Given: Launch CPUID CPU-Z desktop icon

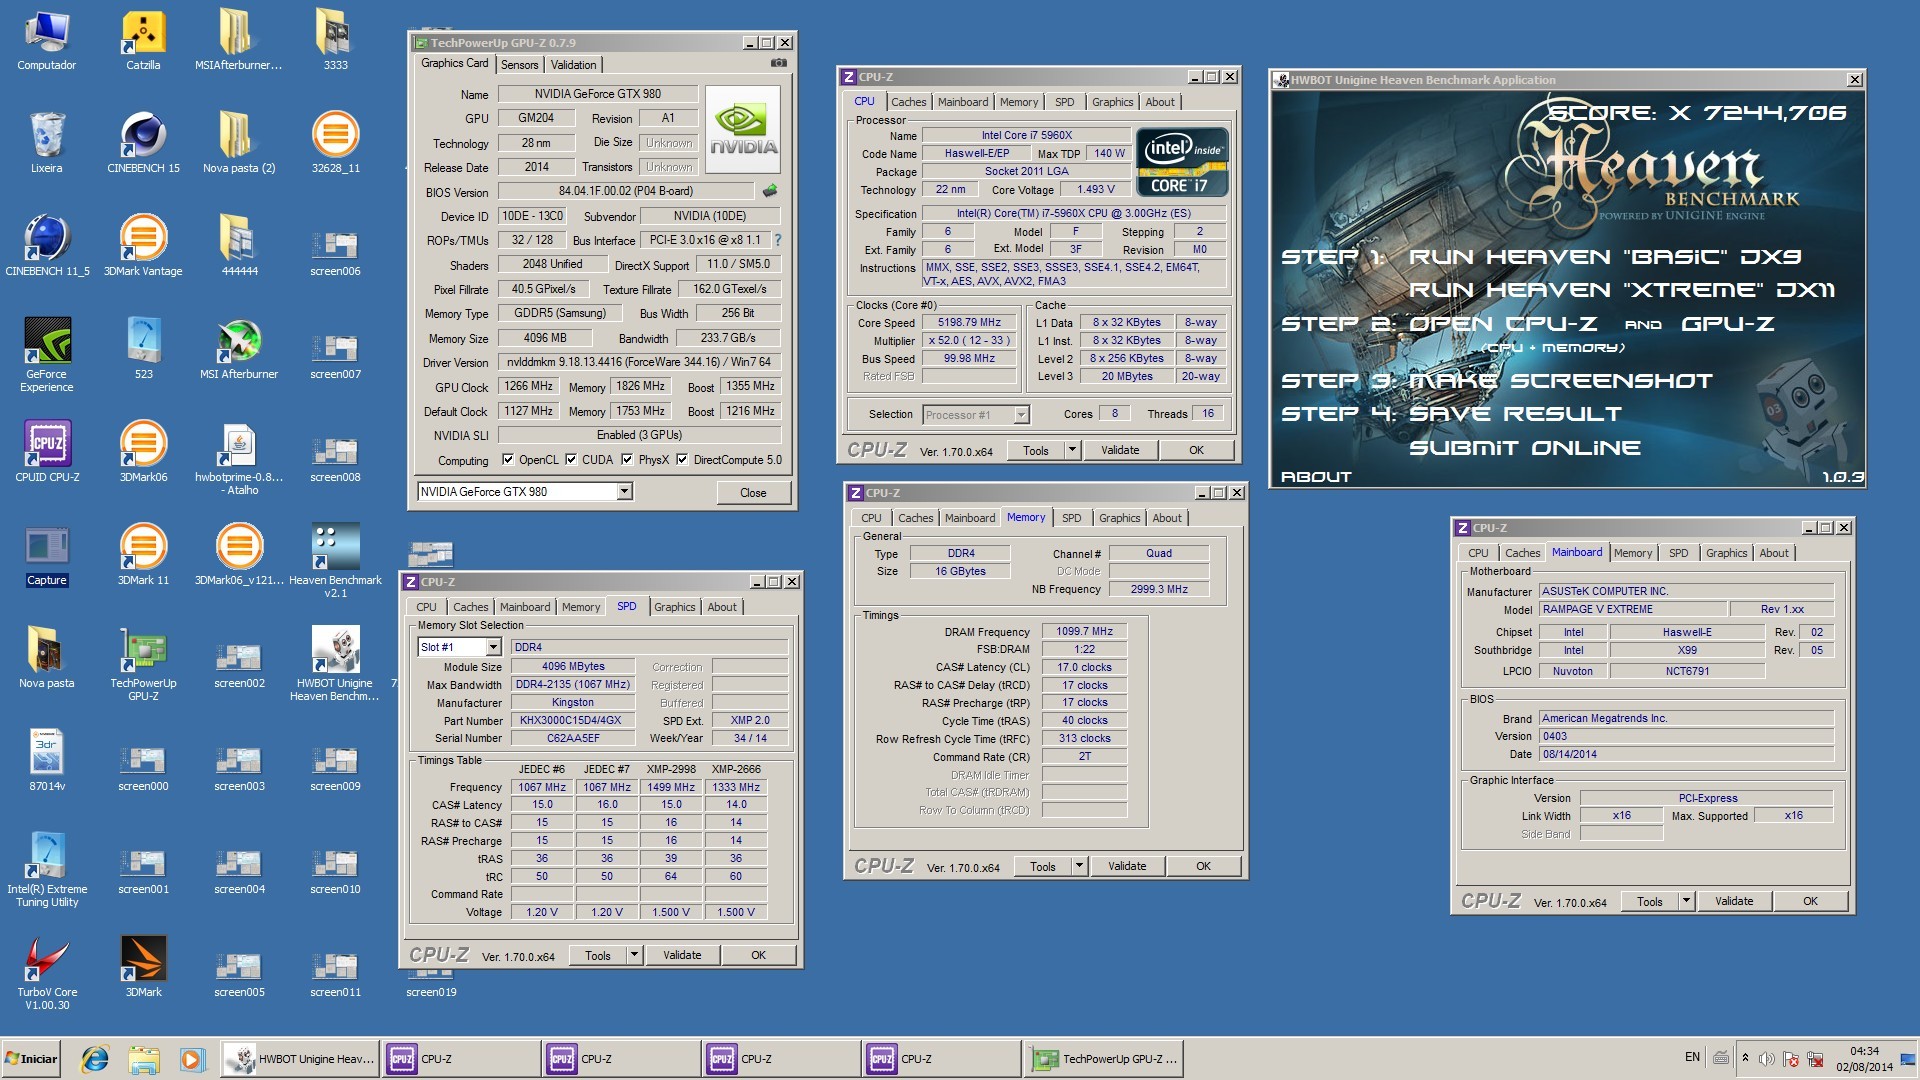Looking at the screenshot, I should click(x=47, y=451).
